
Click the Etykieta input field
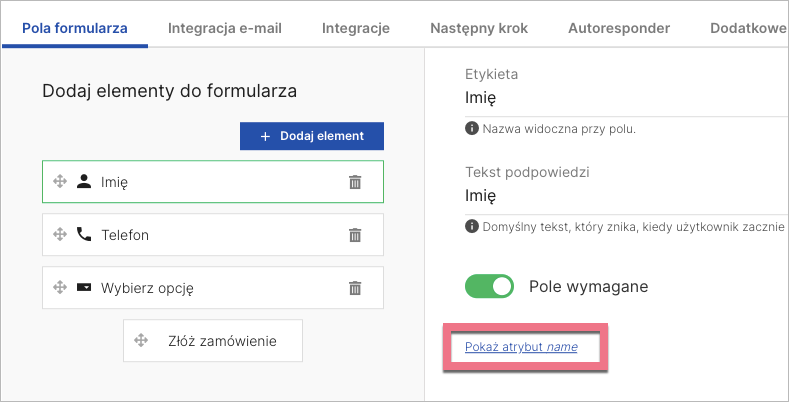tap(620, 98)
